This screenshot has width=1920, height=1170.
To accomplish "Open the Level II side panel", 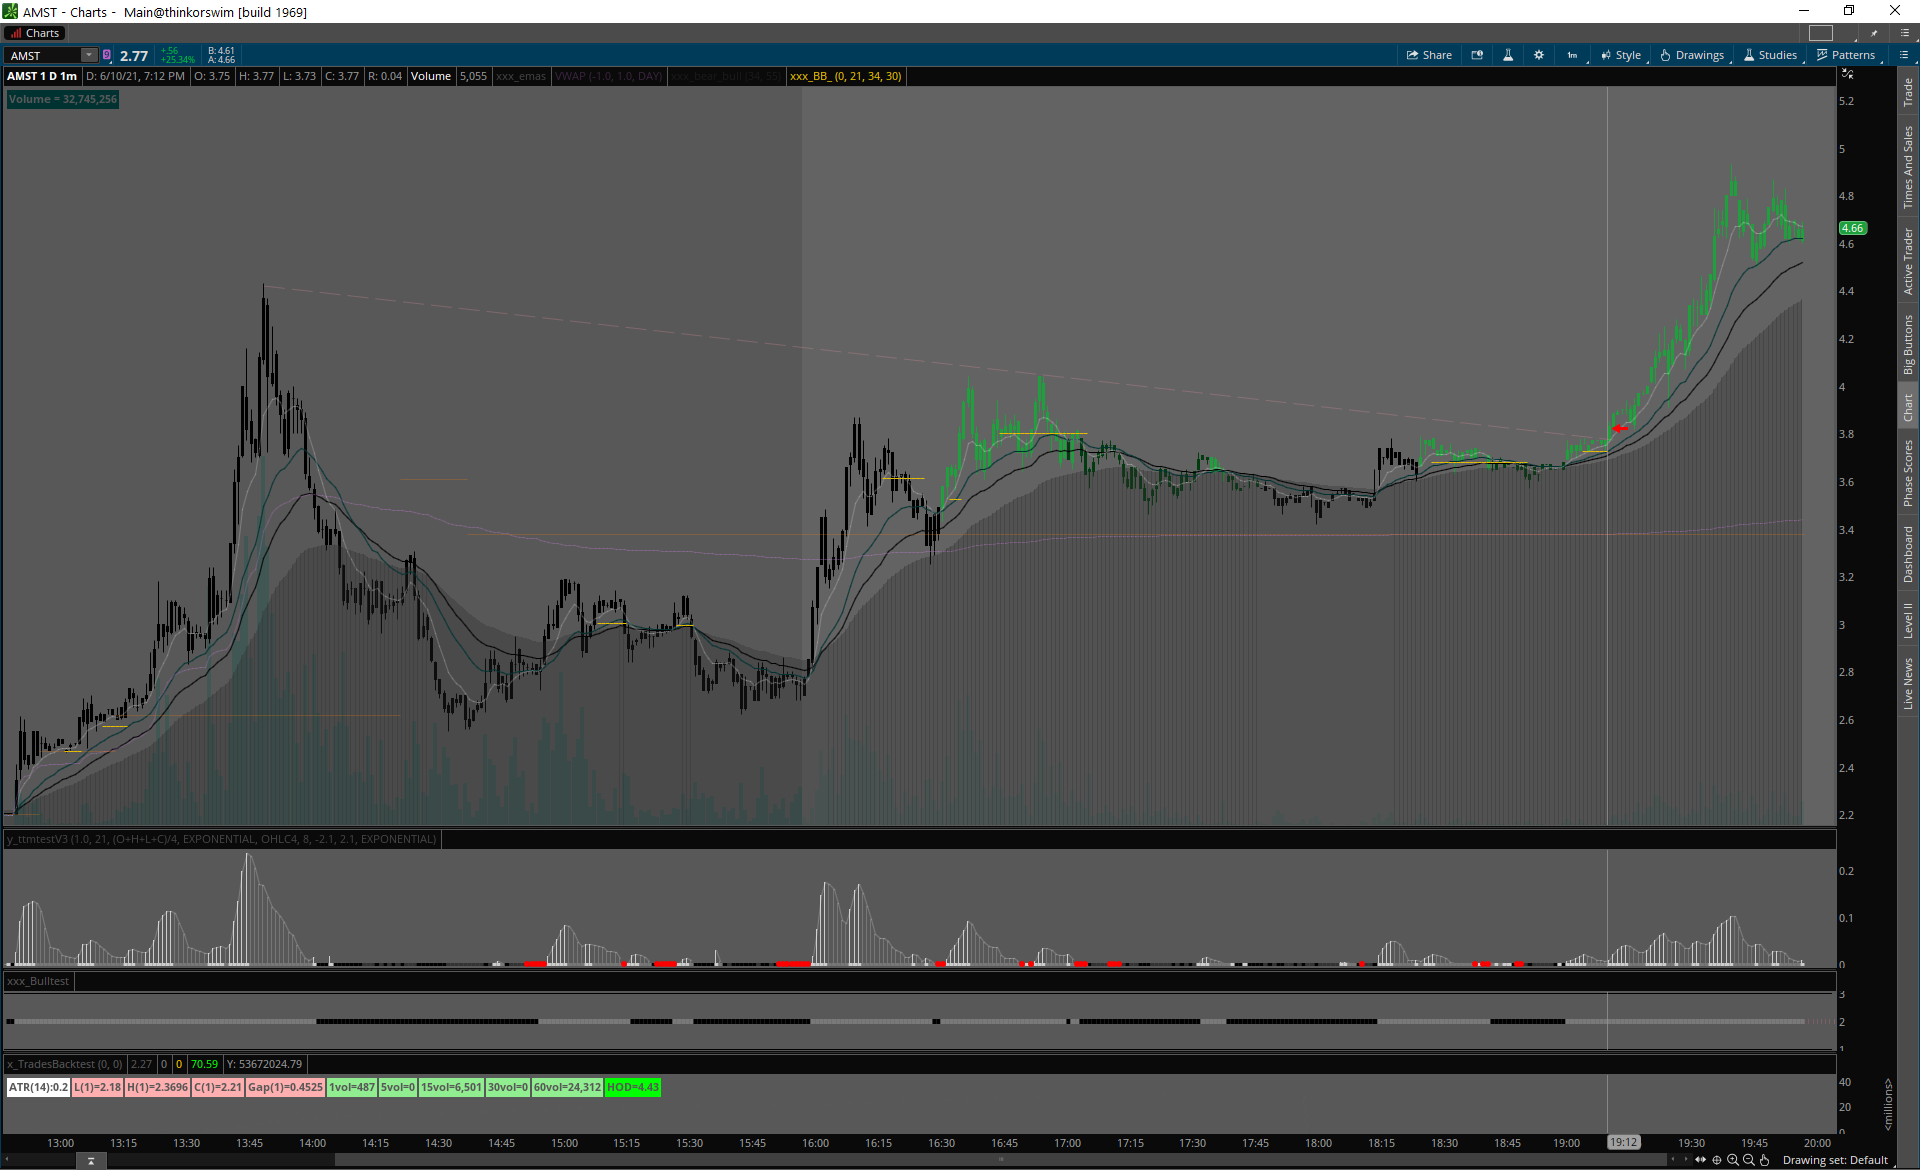I will pos(1908,620).
